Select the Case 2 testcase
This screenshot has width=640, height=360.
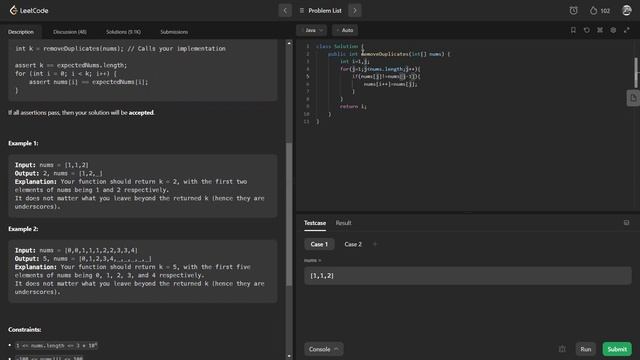(353, 244)
